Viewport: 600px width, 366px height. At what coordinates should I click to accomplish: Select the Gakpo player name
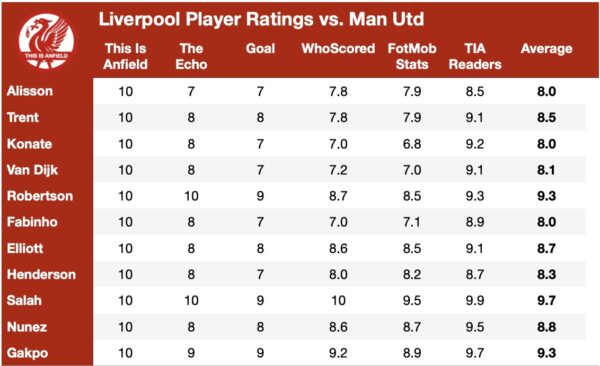(x=28, y=353)
